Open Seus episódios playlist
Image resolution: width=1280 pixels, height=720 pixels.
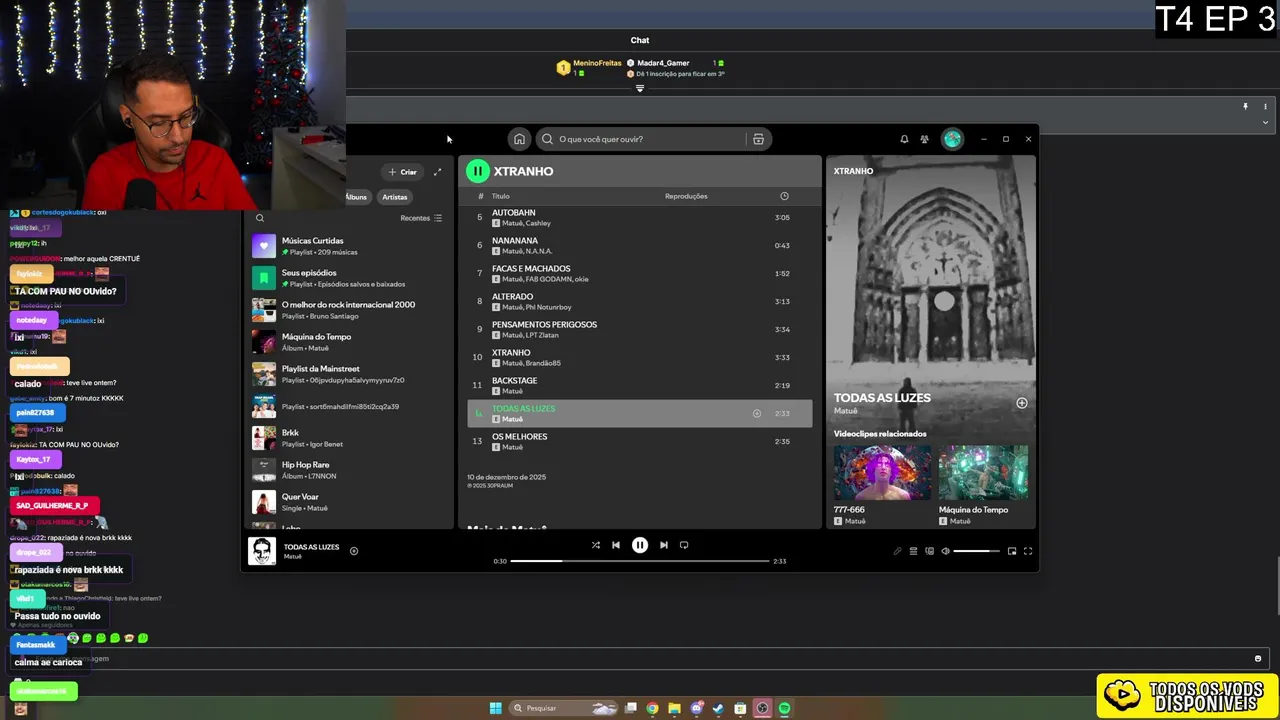click(347, 278)
